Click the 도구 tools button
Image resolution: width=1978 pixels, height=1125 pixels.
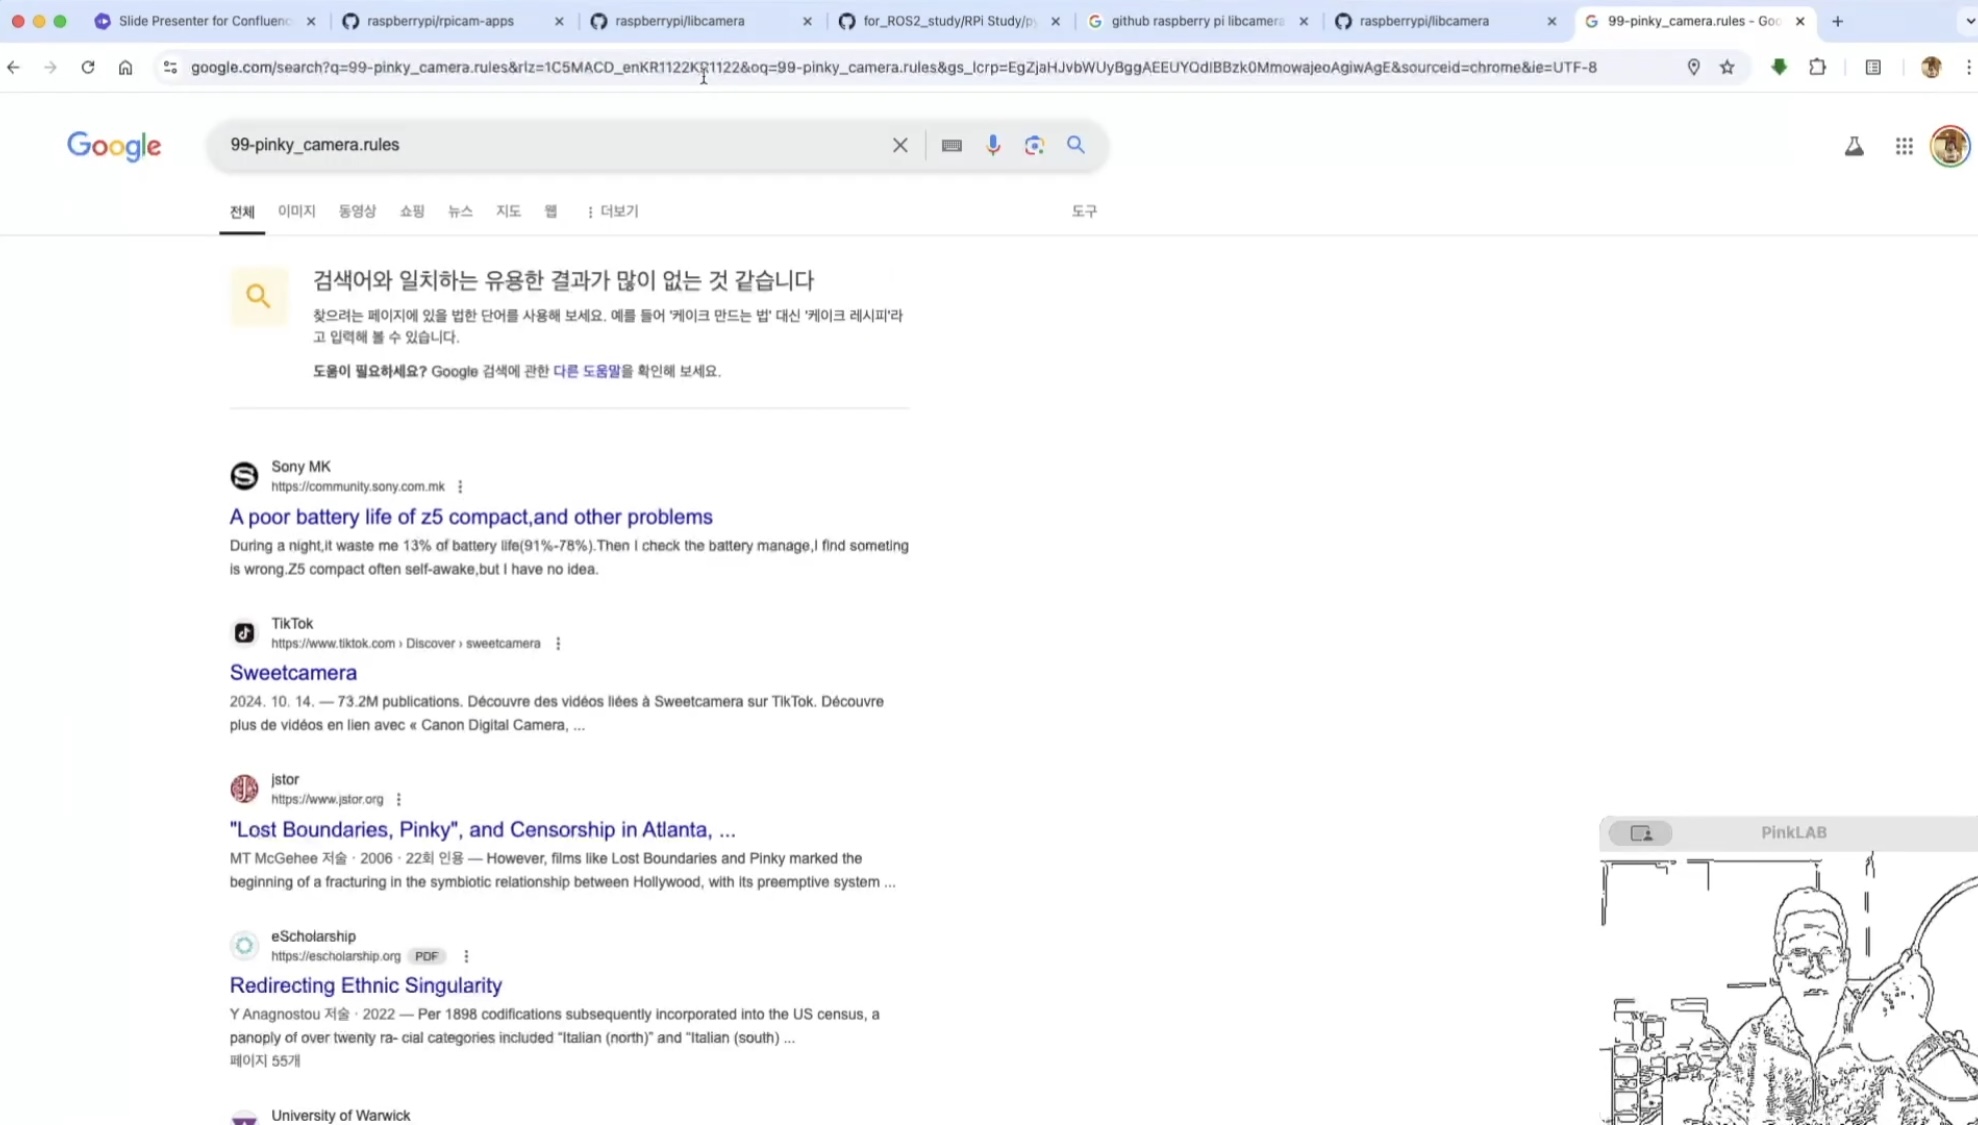tap(1084, 211)
